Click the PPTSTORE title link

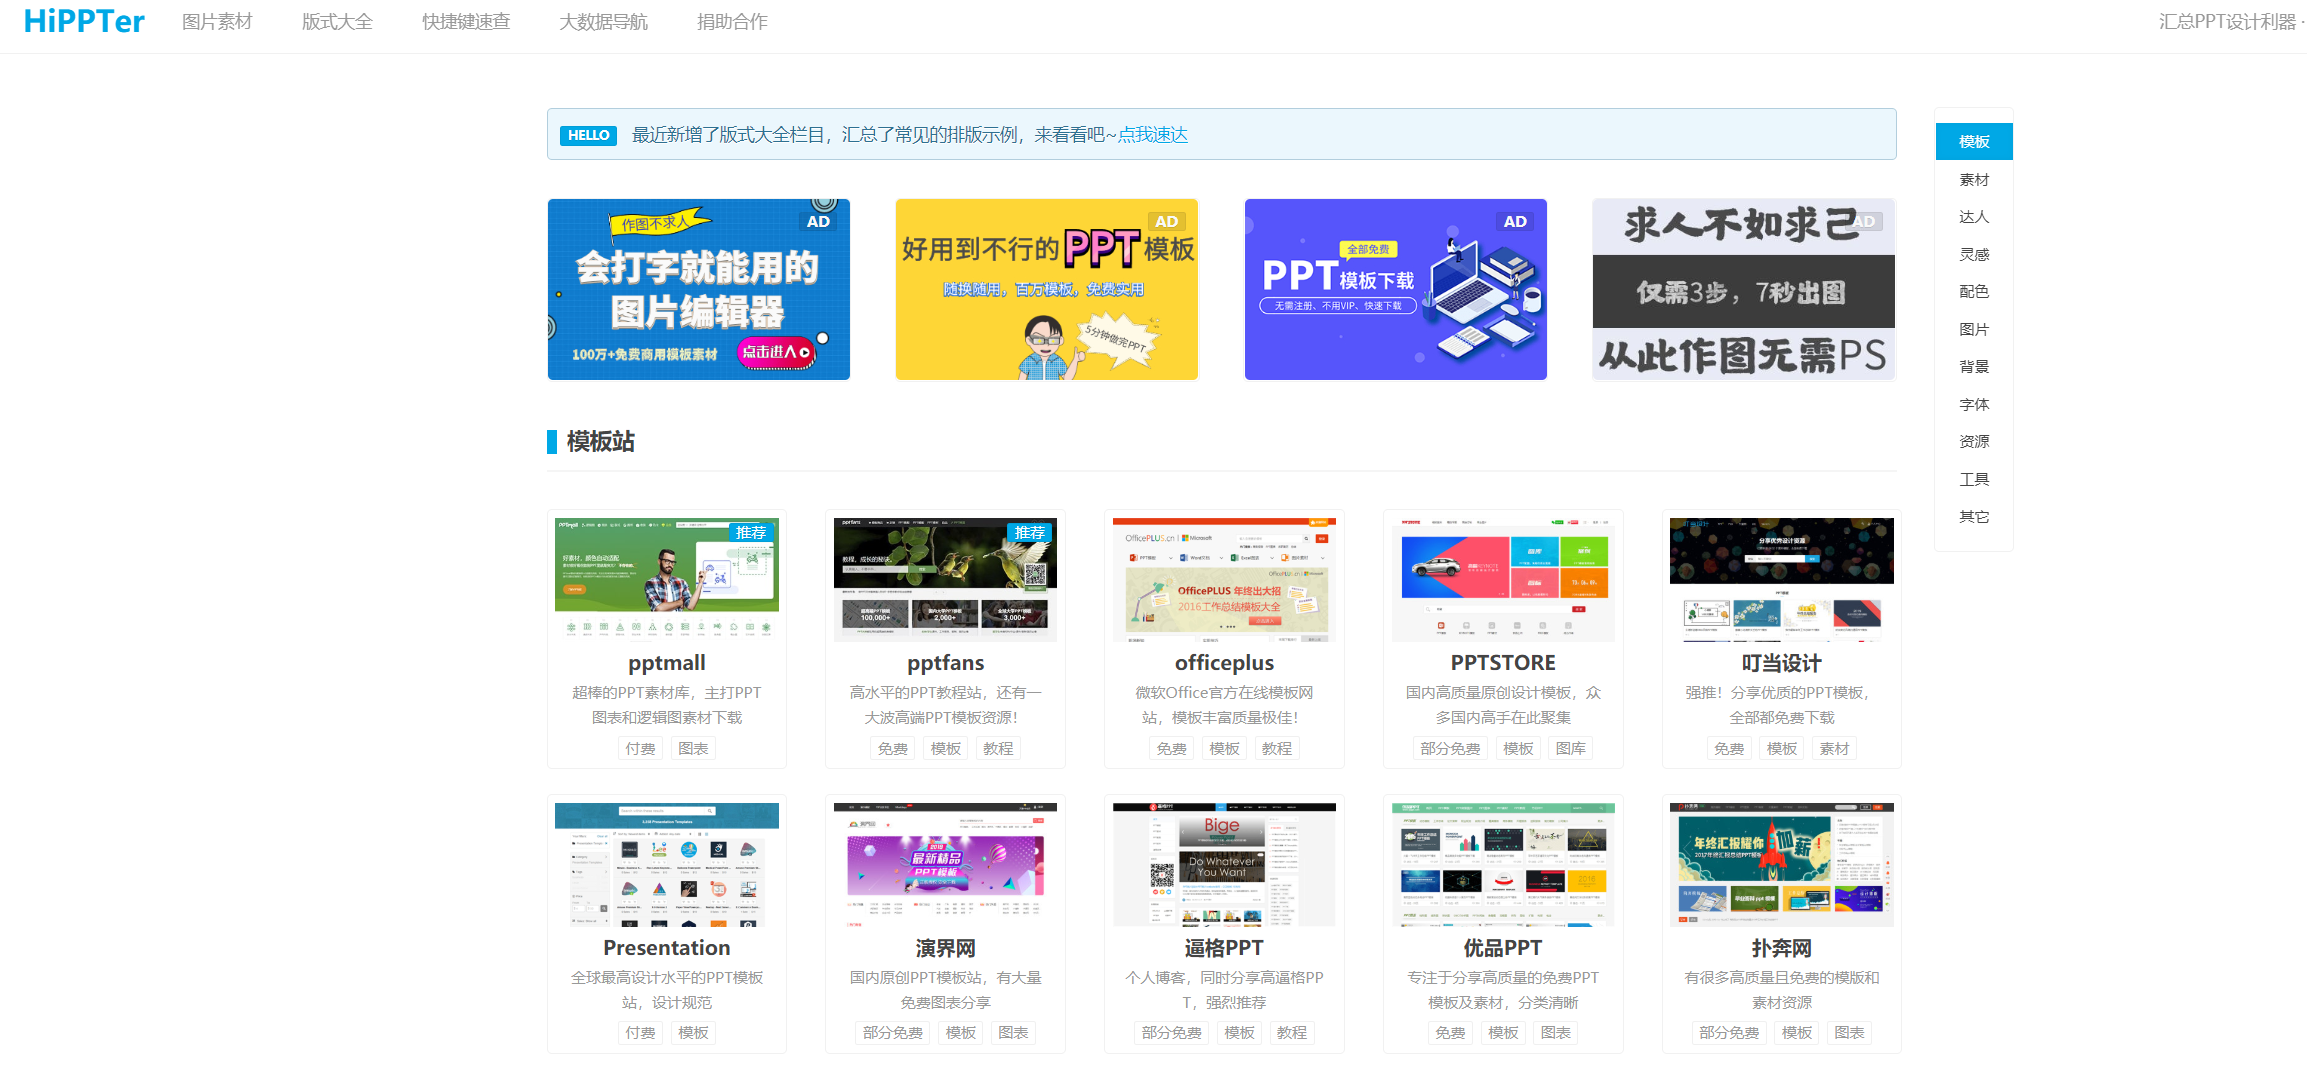click(x=1503, y=663)
